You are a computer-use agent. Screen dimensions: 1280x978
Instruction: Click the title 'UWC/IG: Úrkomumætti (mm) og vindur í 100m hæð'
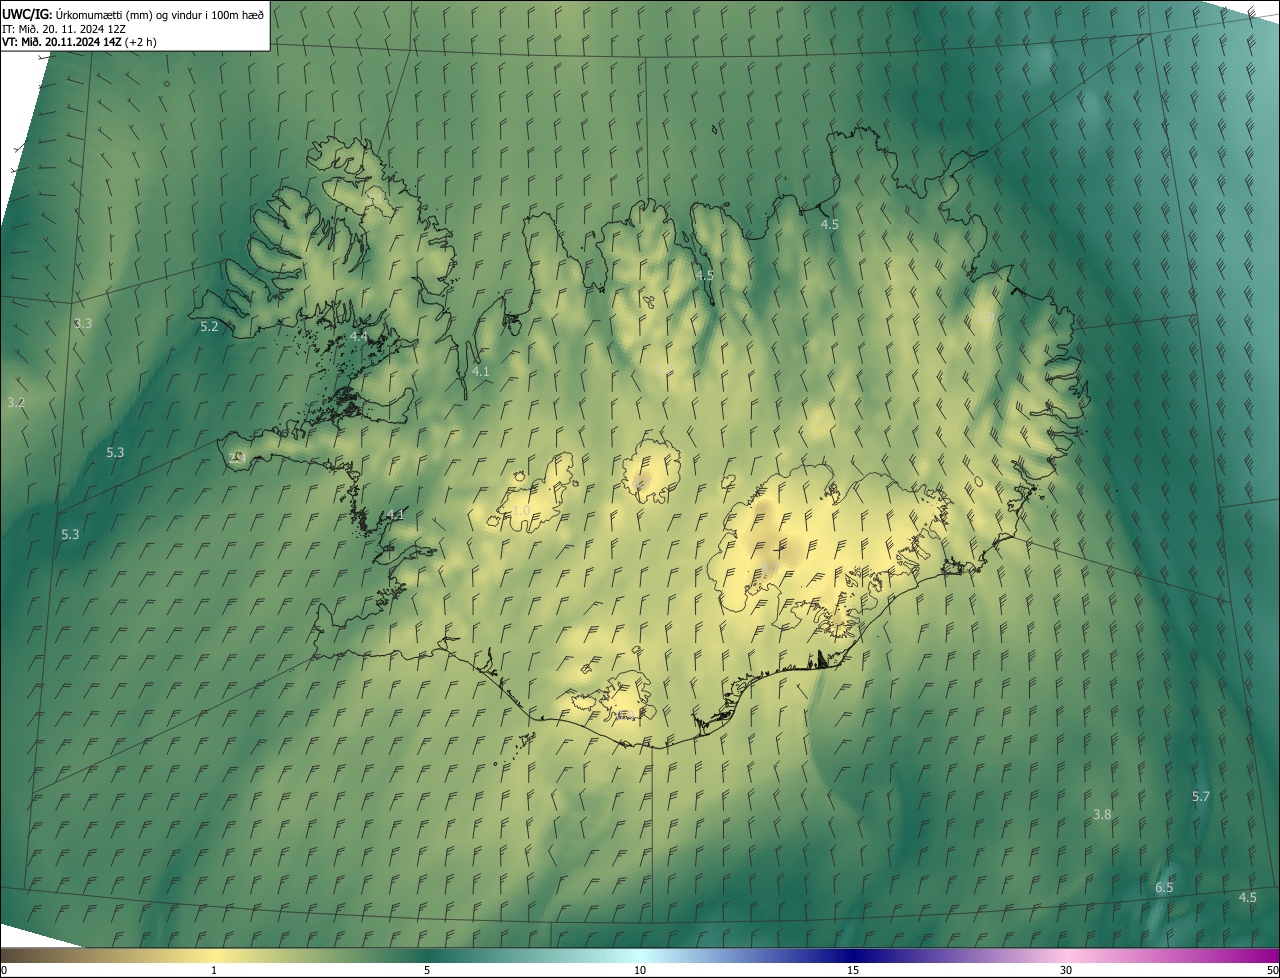coord(133,14)
